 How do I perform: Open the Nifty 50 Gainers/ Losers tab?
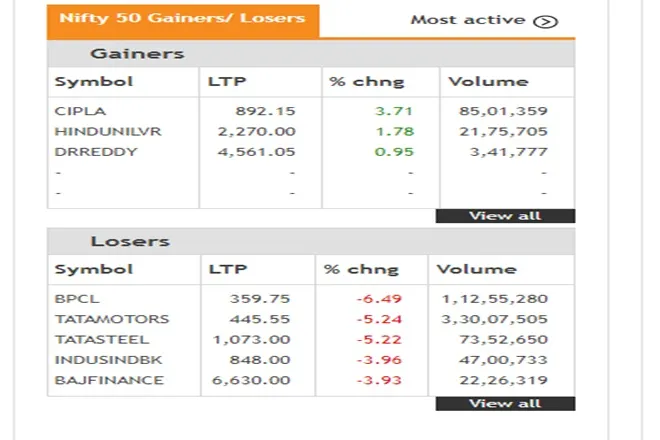click(x=183, y=21)
